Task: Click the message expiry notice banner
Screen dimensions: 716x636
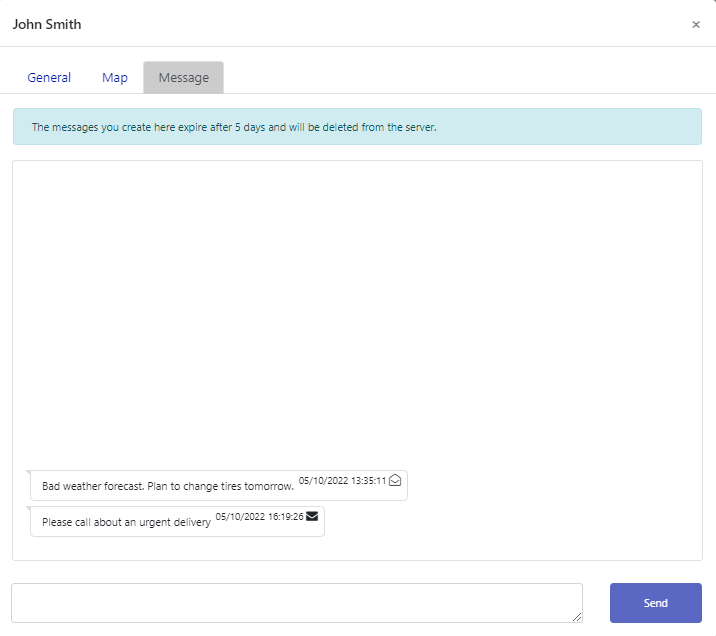Action: (x=357, y=126)
